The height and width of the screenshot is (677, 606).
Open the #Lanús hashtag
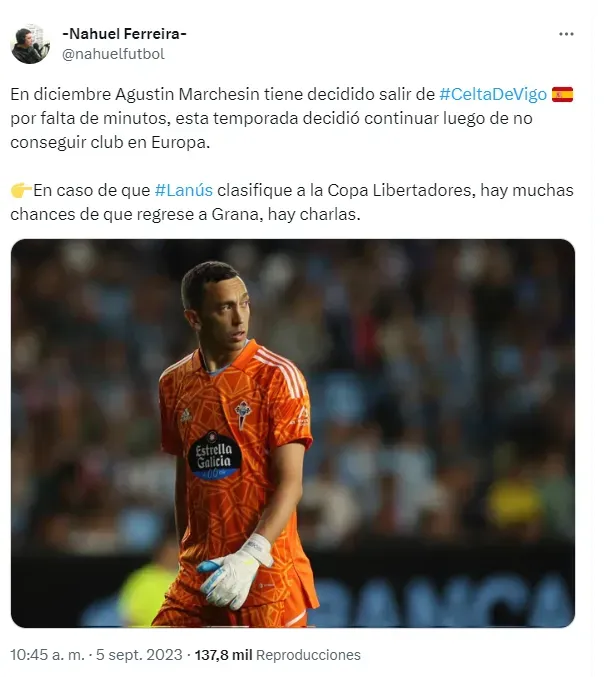click(x=183, y=190)
